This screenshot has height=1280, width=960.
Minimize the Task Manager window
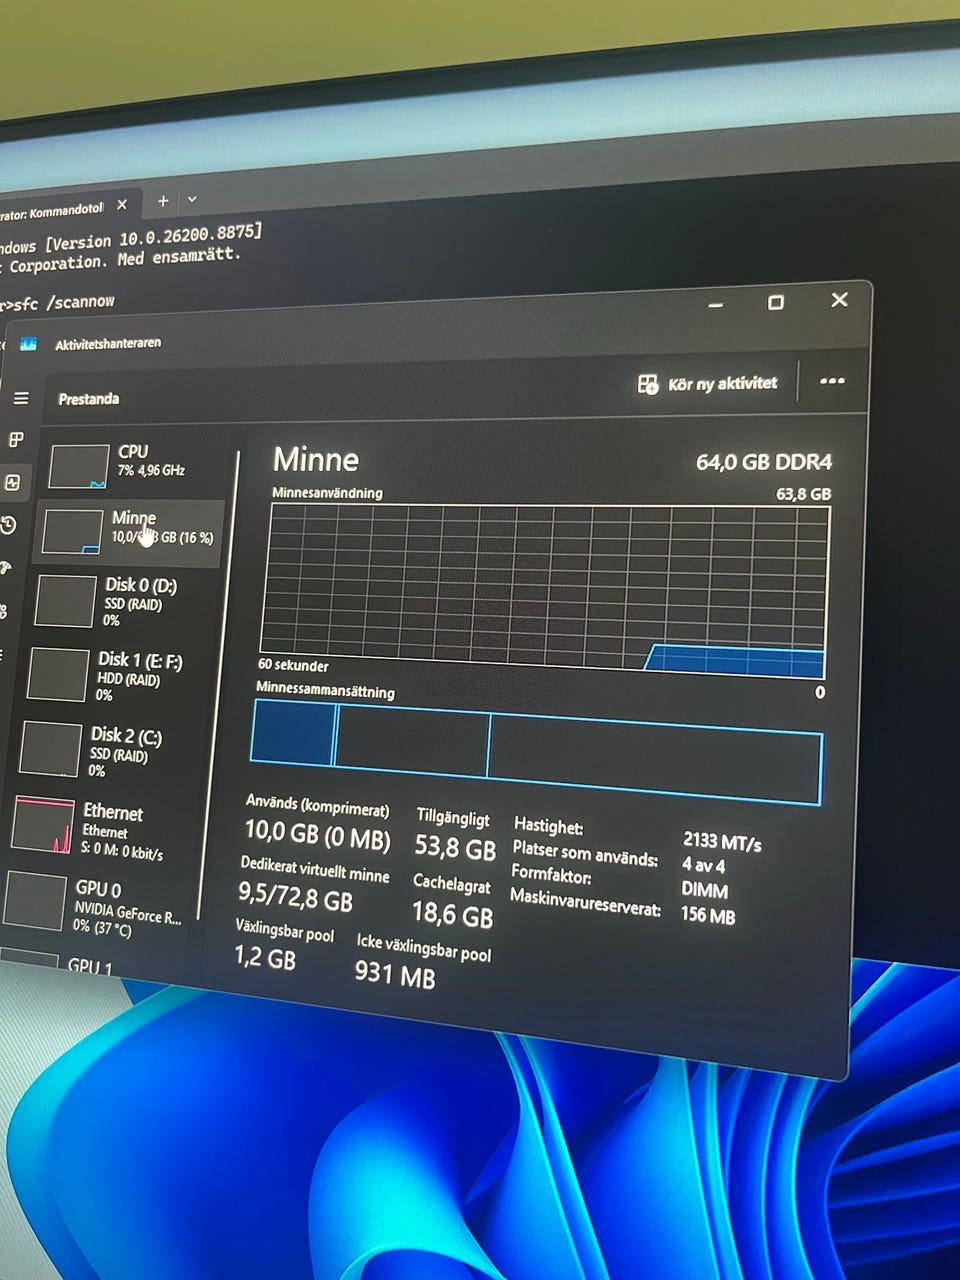[715, 304]
